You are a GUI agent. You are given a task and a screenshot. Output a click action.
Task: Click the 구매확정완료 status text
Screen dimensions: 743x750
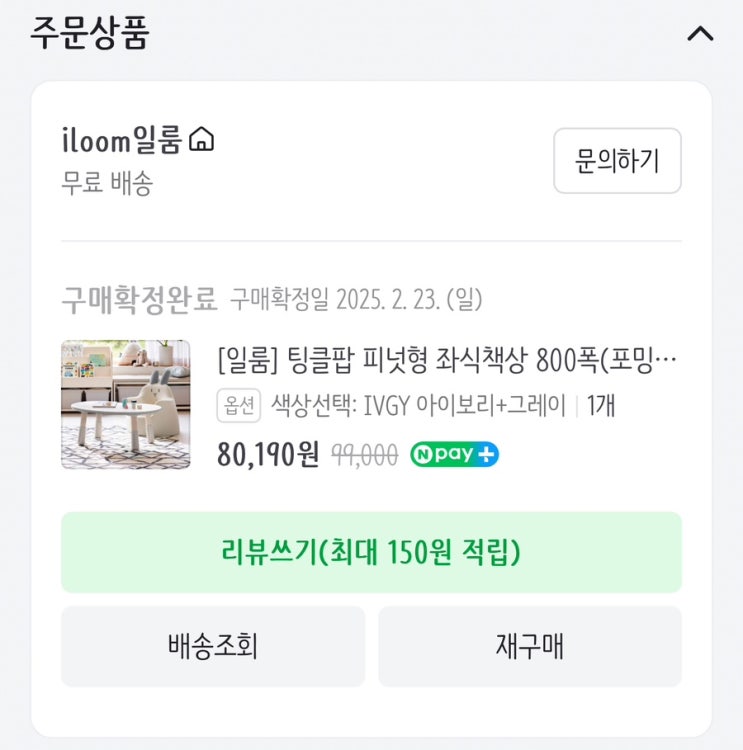(139, 298)
